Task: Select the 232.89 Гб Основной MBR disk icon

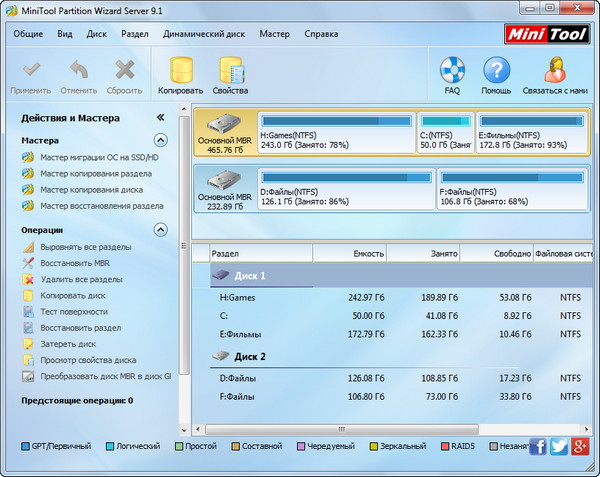Action: (225, 180)
